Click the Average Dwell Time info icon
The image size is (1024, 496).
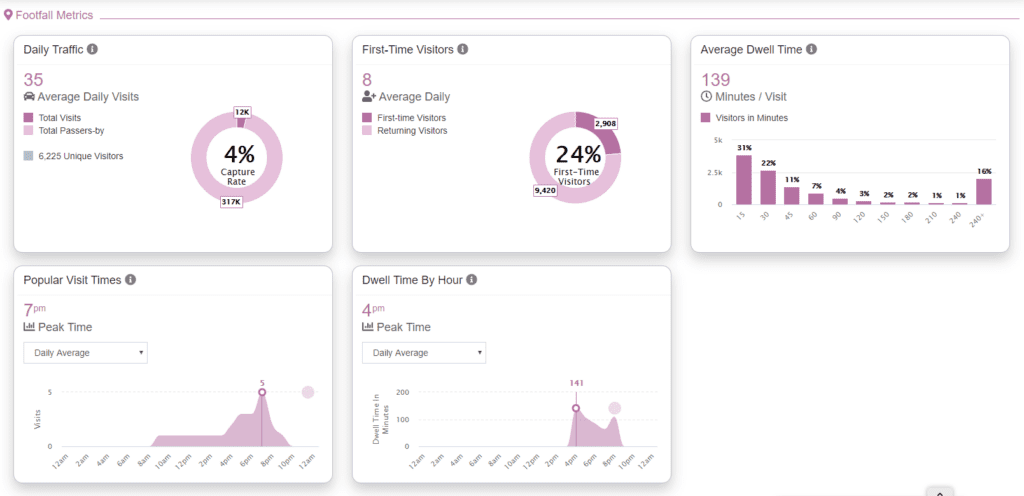tap(811, 49)
